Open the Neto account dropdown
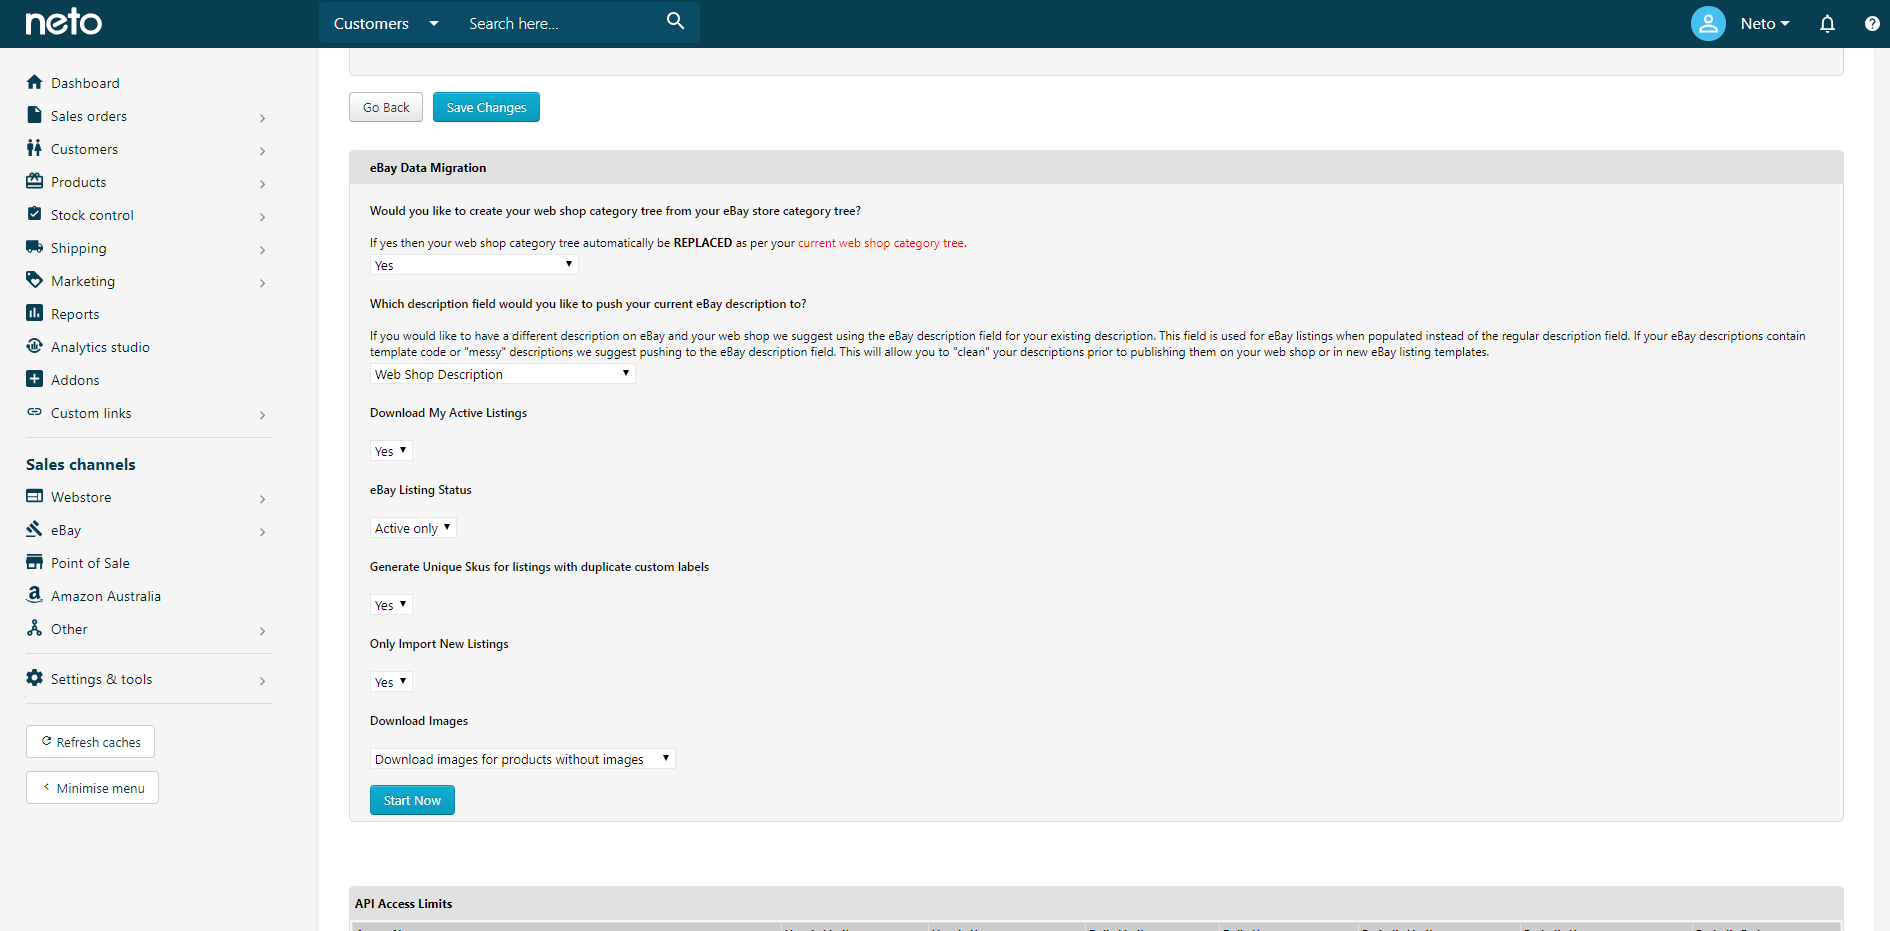Screen dimensions: 1890x931 point(1765,23)
